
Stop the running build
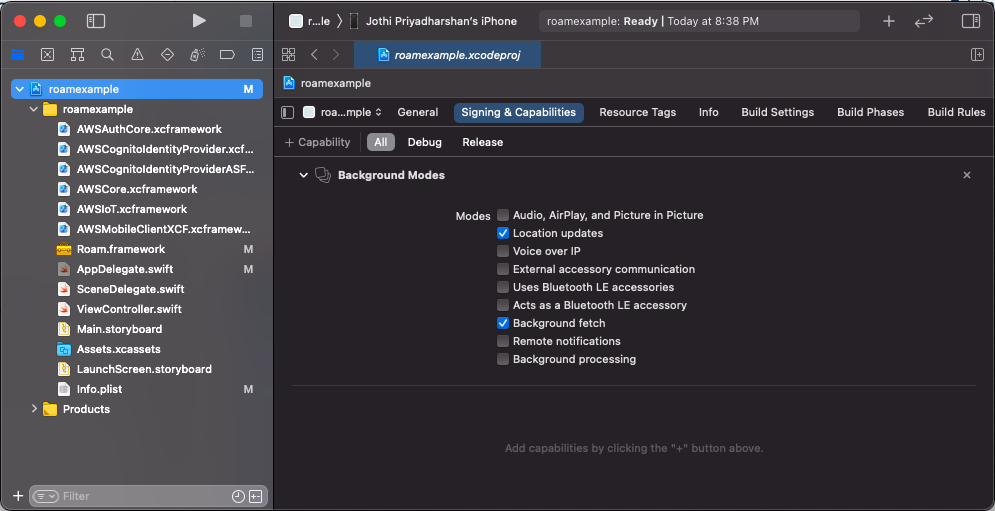coord(246,21)
